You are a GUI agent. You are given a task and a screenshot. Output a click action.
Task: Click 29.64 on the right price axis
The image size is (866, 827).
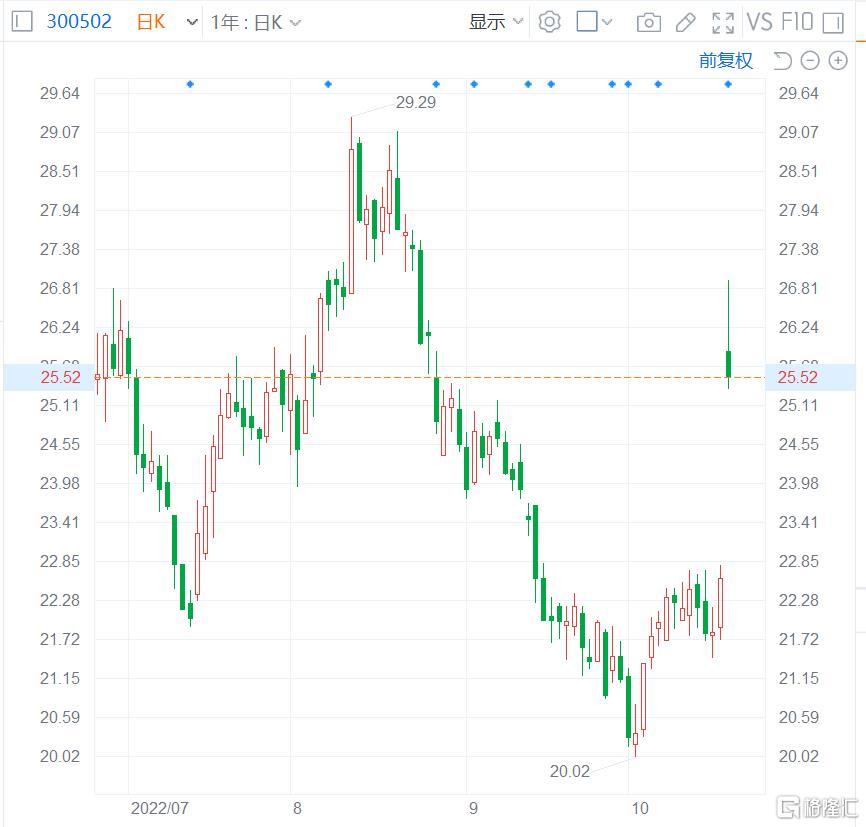click(x=799, y=93)
